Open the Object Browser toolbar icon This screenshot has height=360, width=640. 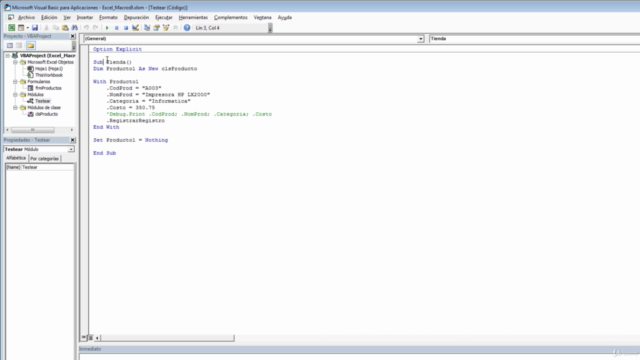166,28
